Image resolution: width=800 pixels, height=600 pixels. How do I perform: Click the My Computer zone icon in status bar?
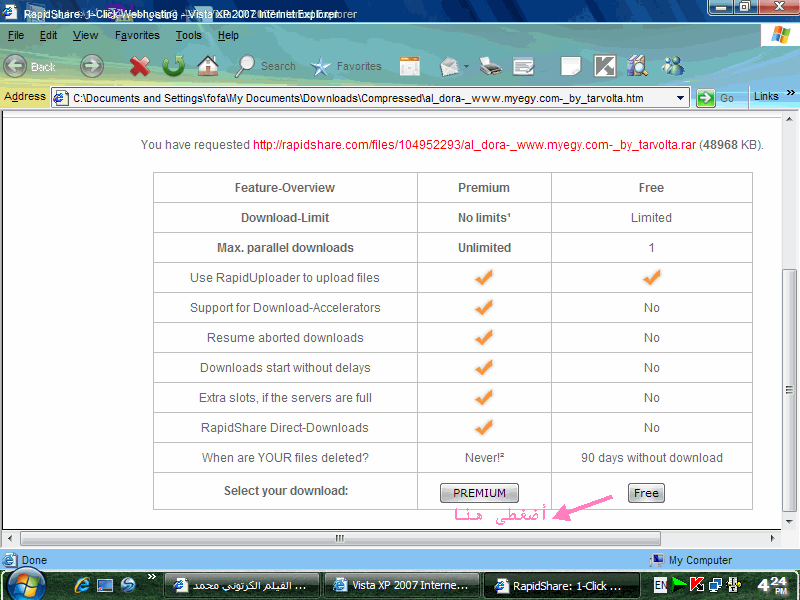tap(657, 560)
